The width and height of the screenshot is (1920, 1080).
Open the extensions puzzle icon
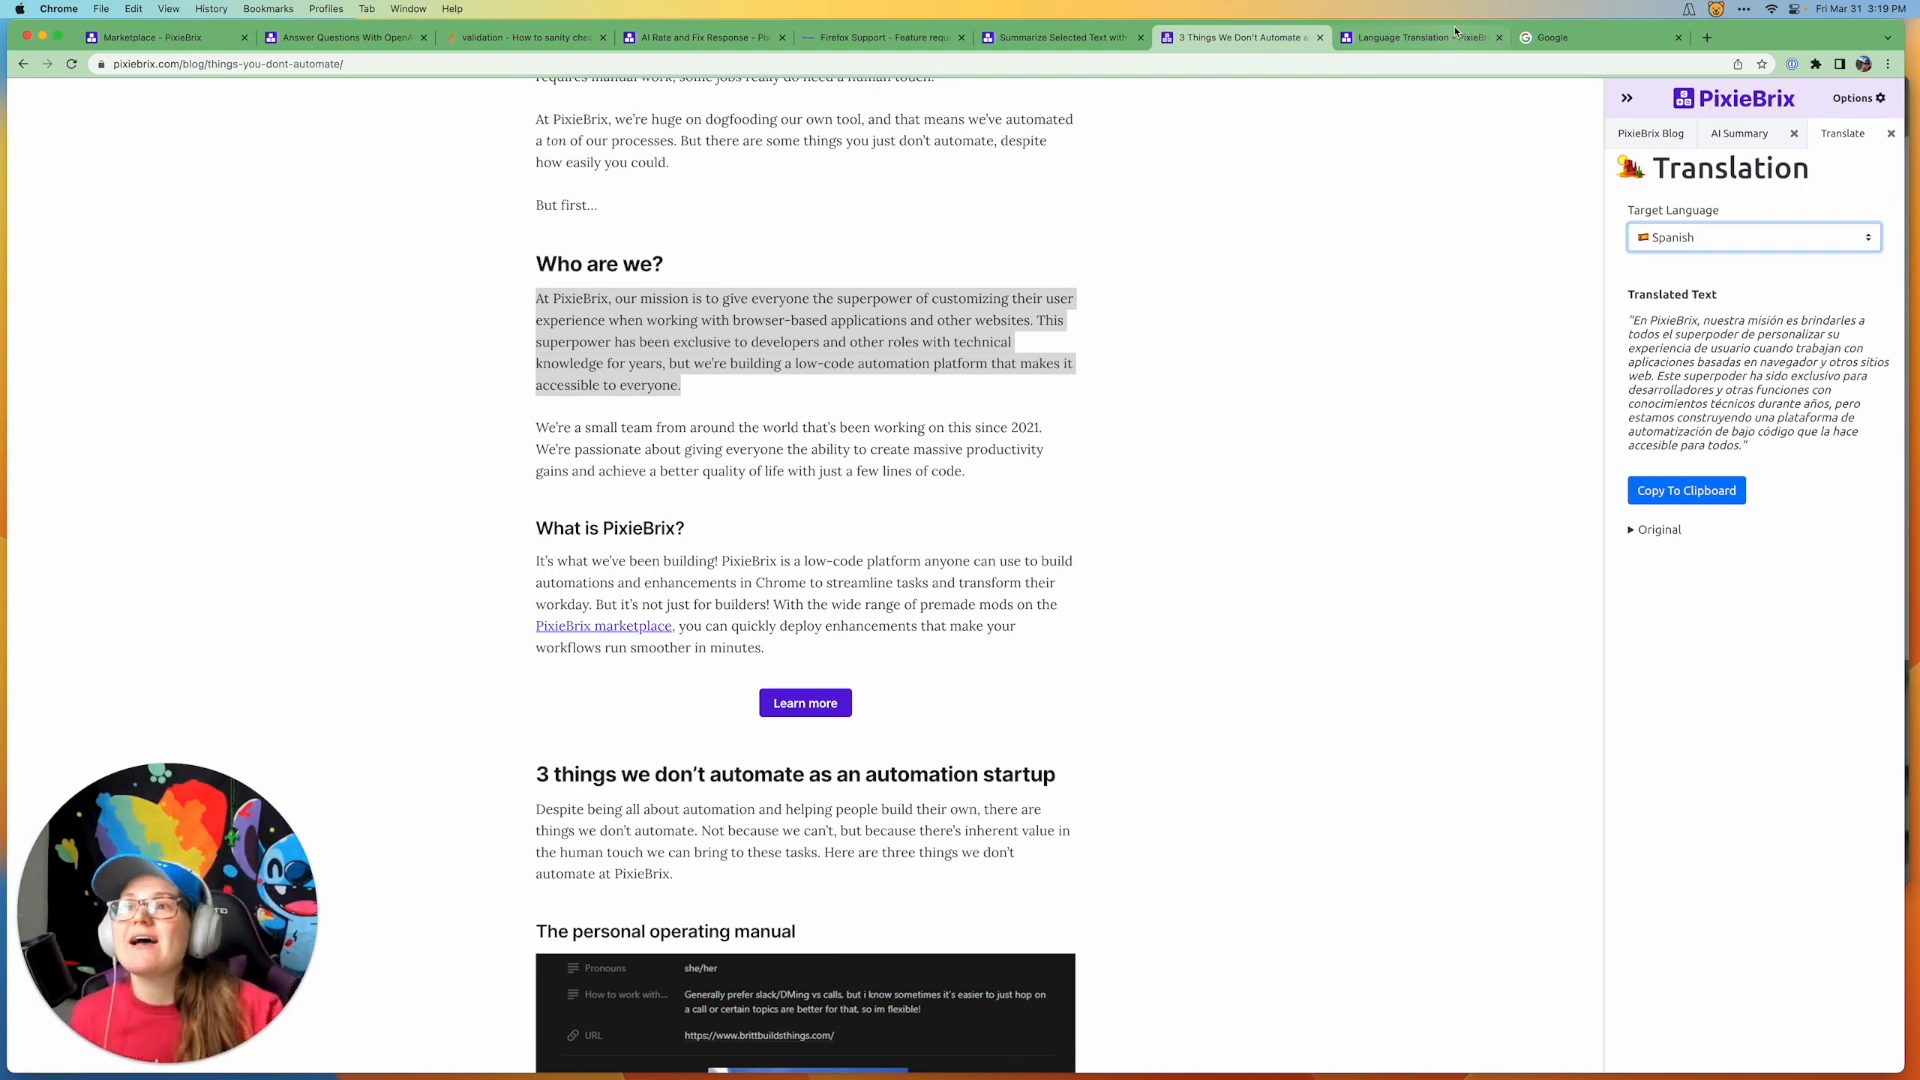click(1816, 64)
